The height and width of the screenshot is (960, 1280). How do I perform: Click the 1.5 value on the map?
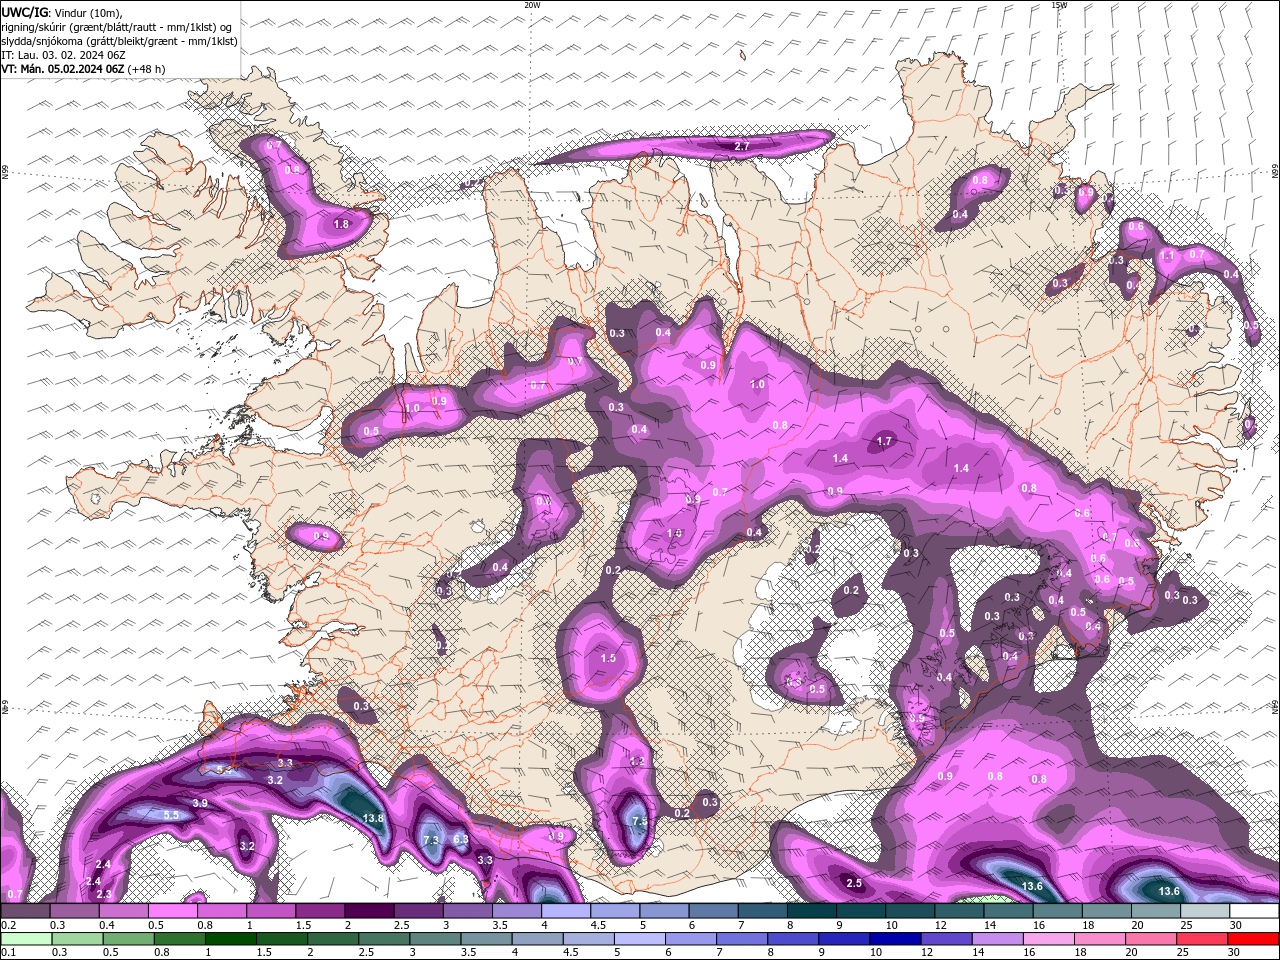point(608,658)
